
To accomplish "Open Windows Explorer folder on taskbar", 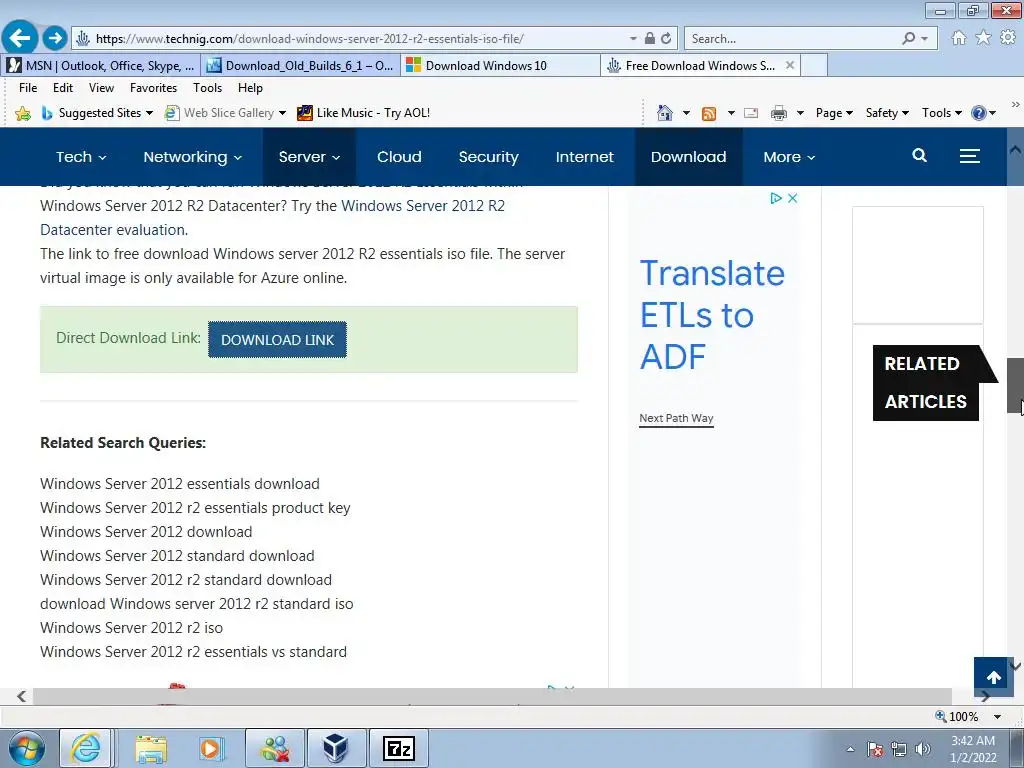I will tap(151, 748).
